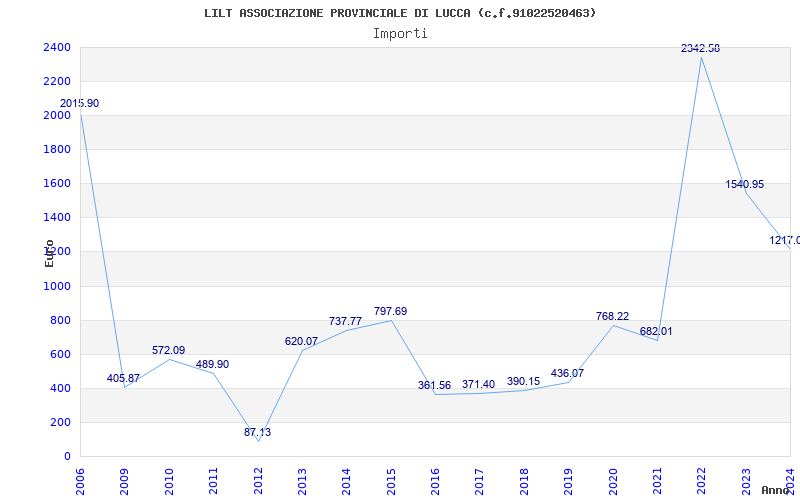Select the x-axis year 2021
This screenshot has width=800, height=500.
point(657,481)
